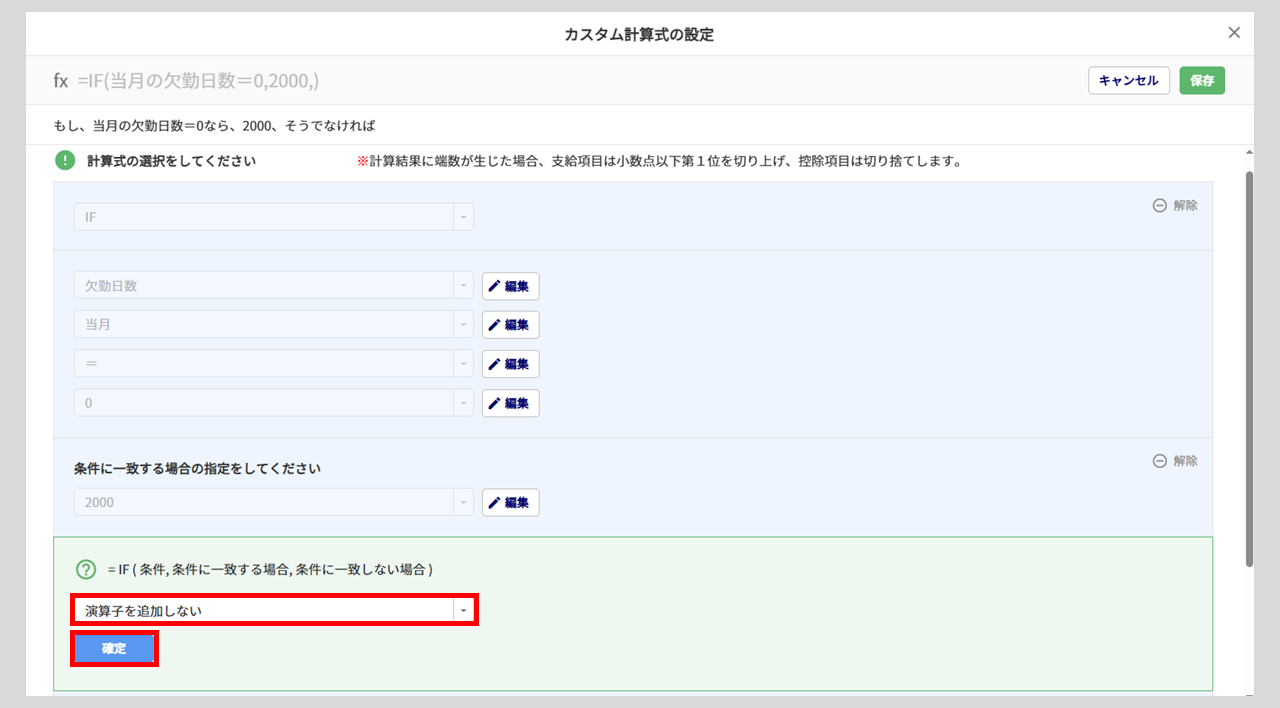The height and width of the screenshot is (708, 1280).
Task: Click the green 保存 button
Action: 1202,81
